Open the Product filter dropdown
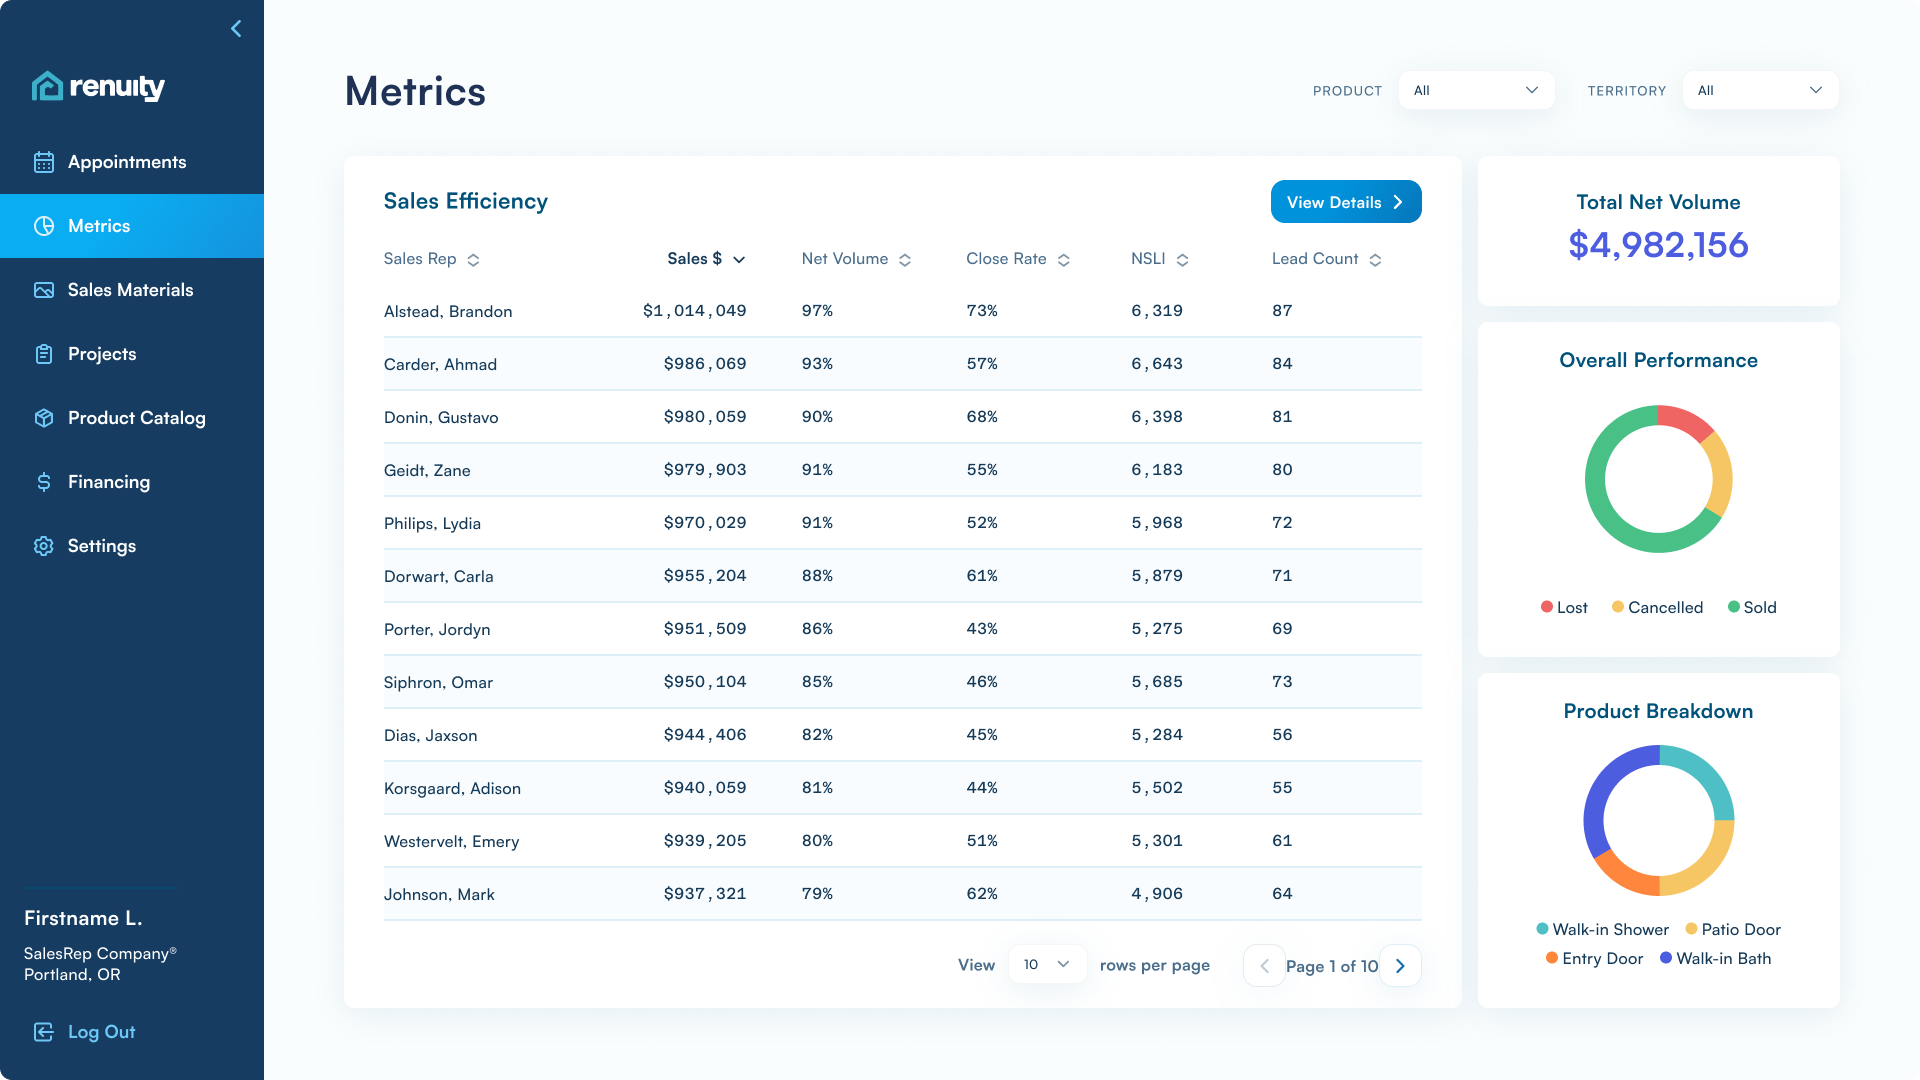1920x1080 pixels. coord(1476,90)
